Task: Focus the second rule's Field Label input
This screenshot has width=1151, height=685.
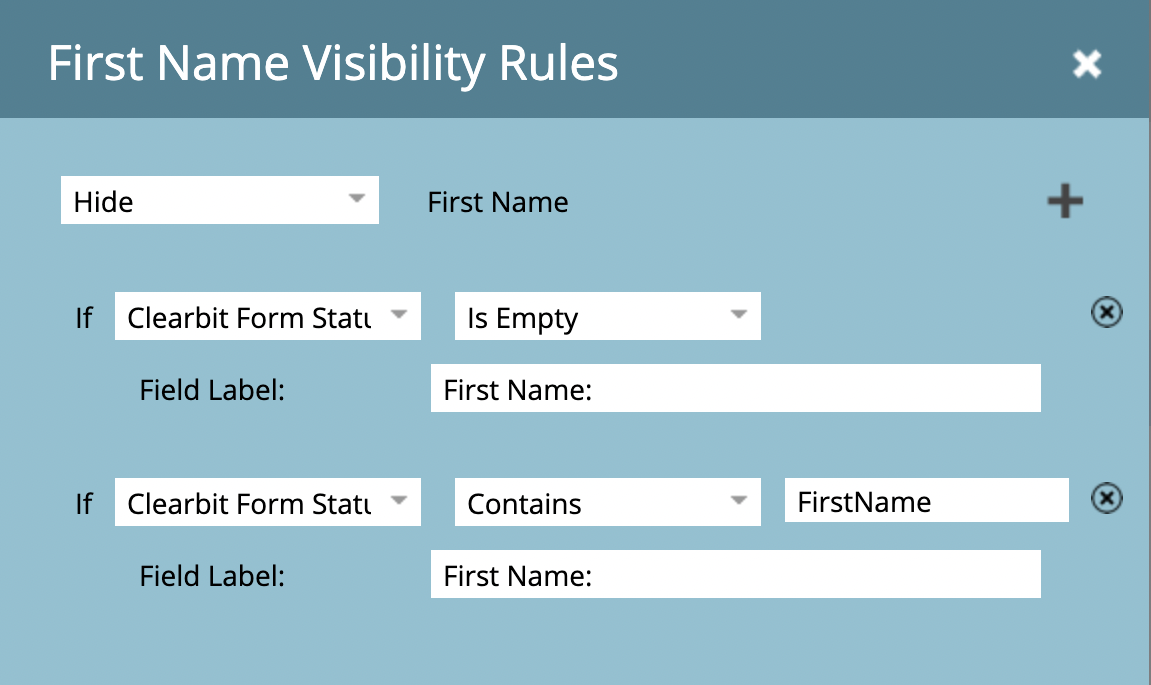Action: (735, 575)
